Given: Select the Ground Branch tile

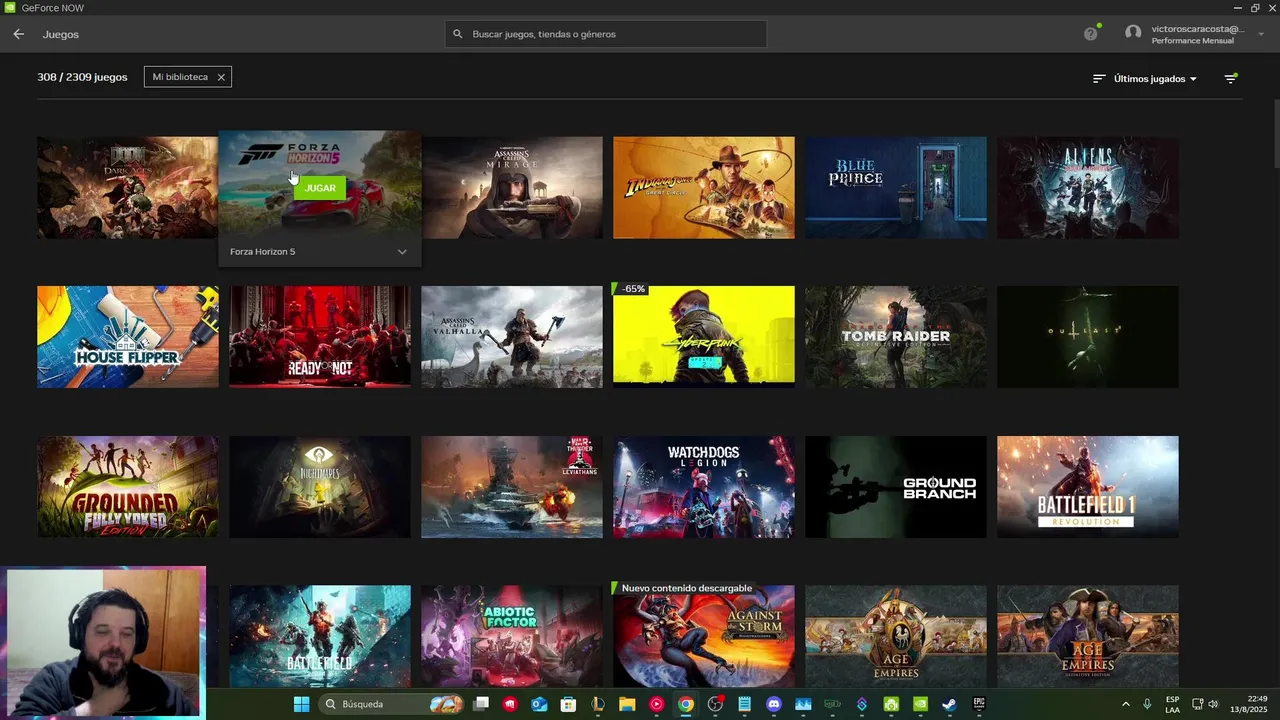Looking at the screenshot, I should (896, 487).
